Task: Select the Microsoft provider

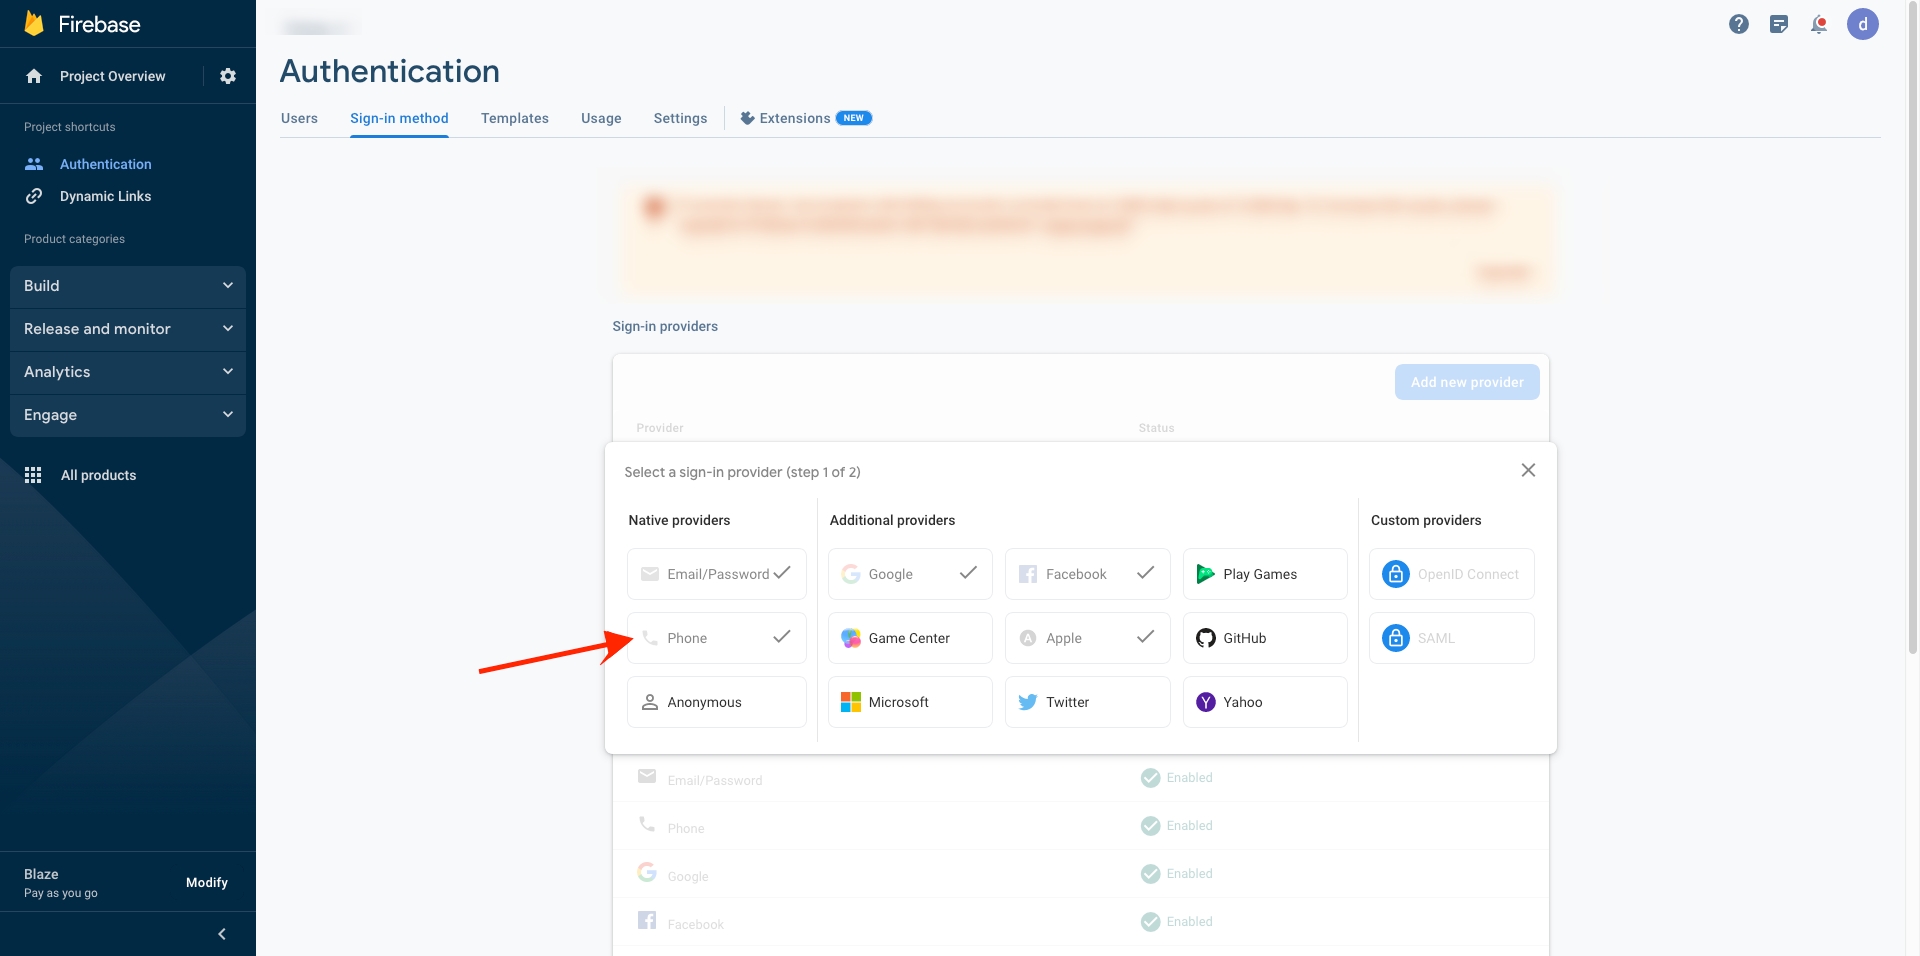Action: [909, 702]
